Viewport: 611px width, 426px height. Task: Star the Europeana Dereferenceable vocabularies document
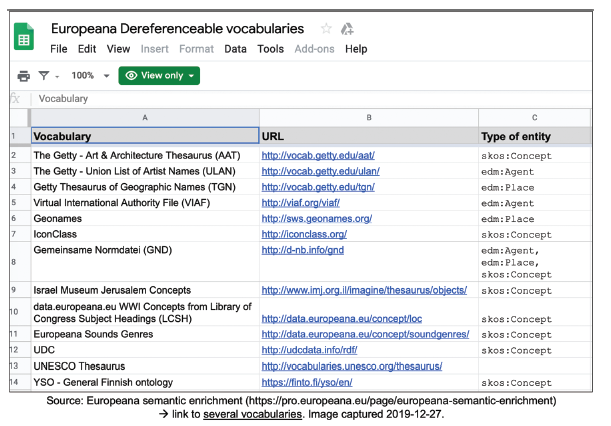coord(326,28)
